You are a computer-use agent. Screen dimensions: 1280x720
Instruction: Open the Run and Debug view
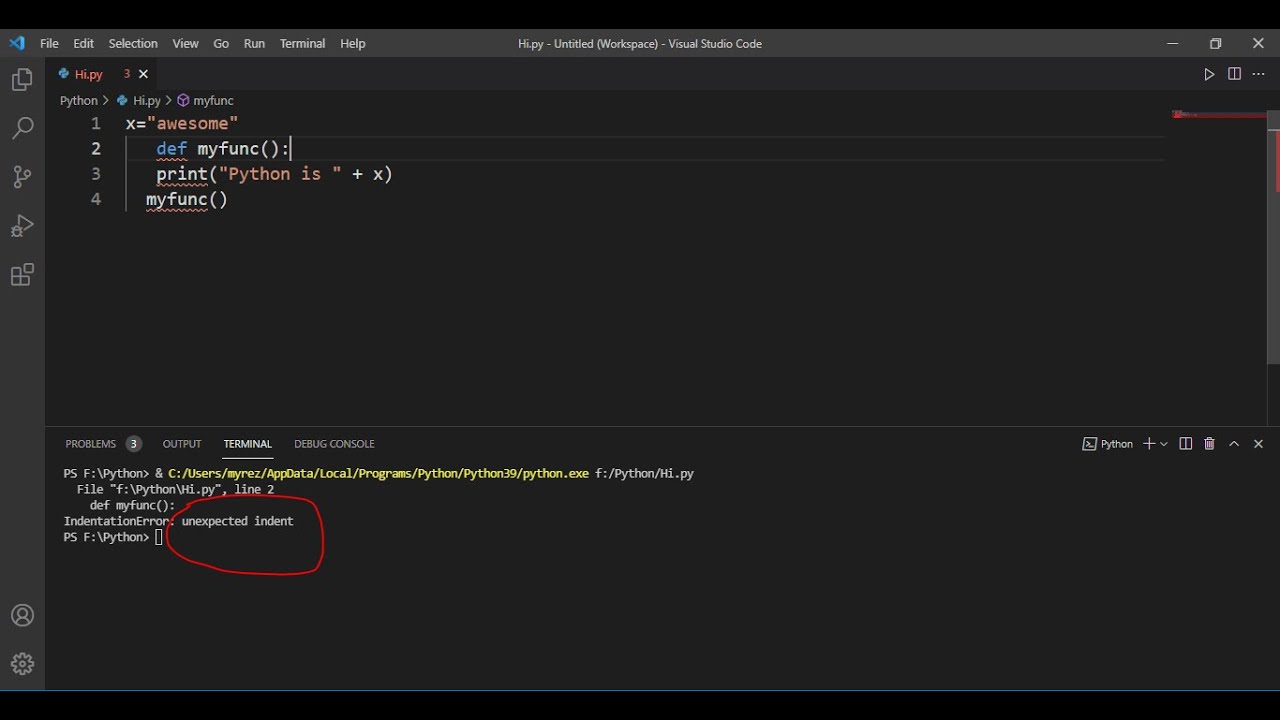point(22,226)
